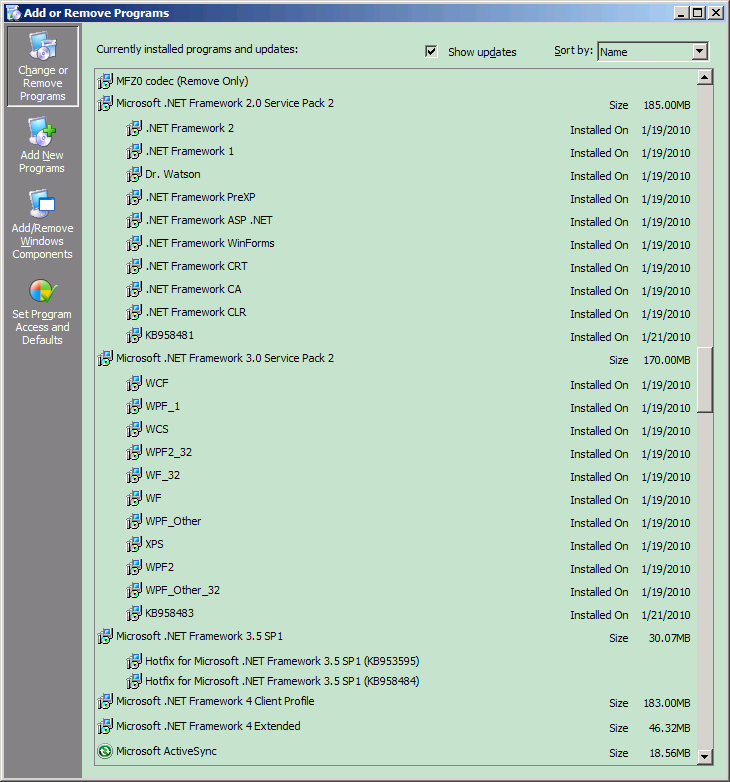Select Microsoft .NET Framework 4 Client Profile
This screenshot has width=730, height=782.
click(395, 702)
